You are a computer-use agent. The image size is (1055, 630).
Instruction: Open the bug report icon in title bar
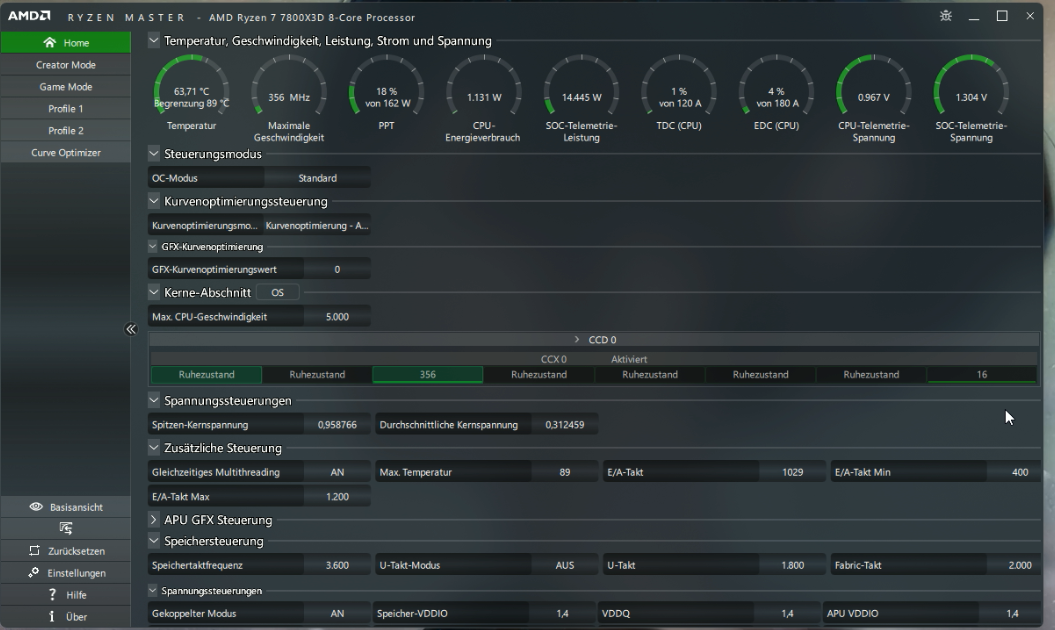(945, 16)
